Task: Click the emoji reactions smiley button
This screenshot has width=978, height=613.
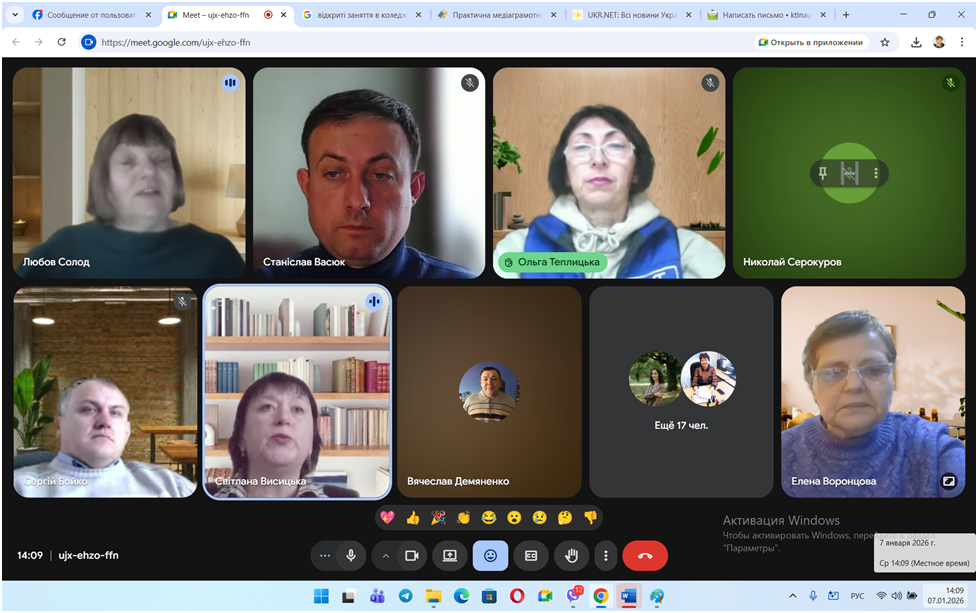Action: click(490, 555)
